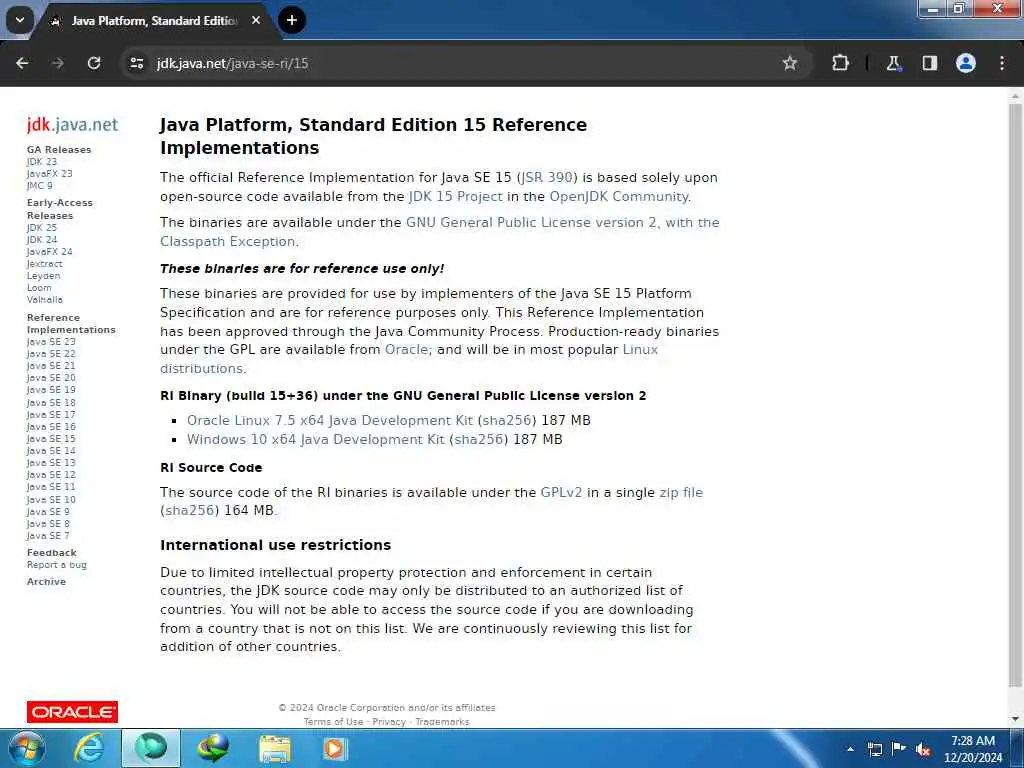View site information icon in address bar

[136, 63]
